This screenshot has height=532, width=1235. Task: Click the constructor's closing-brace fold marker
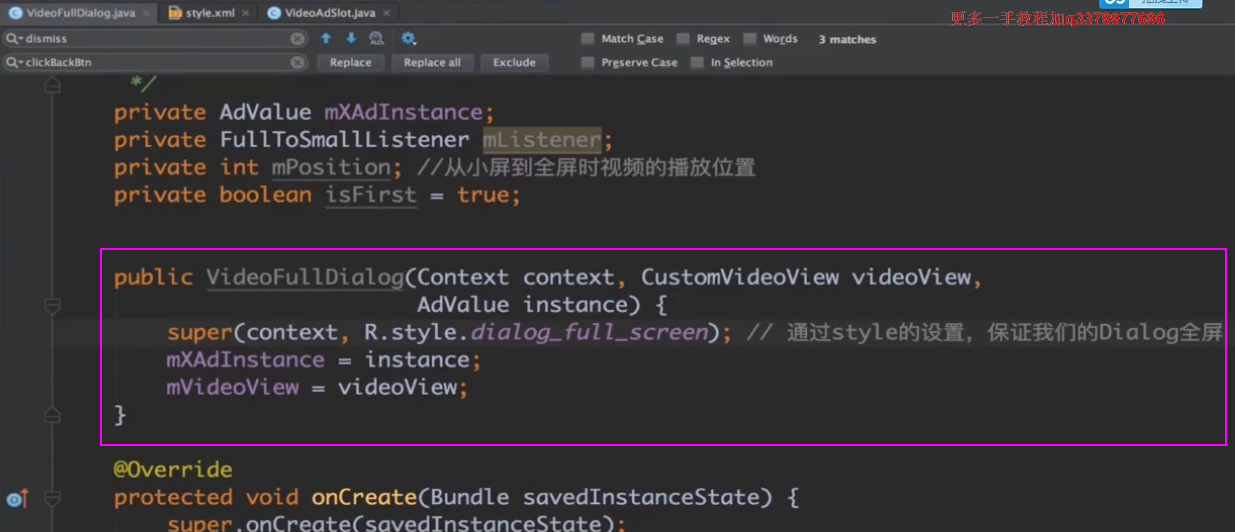pos(54,415)
